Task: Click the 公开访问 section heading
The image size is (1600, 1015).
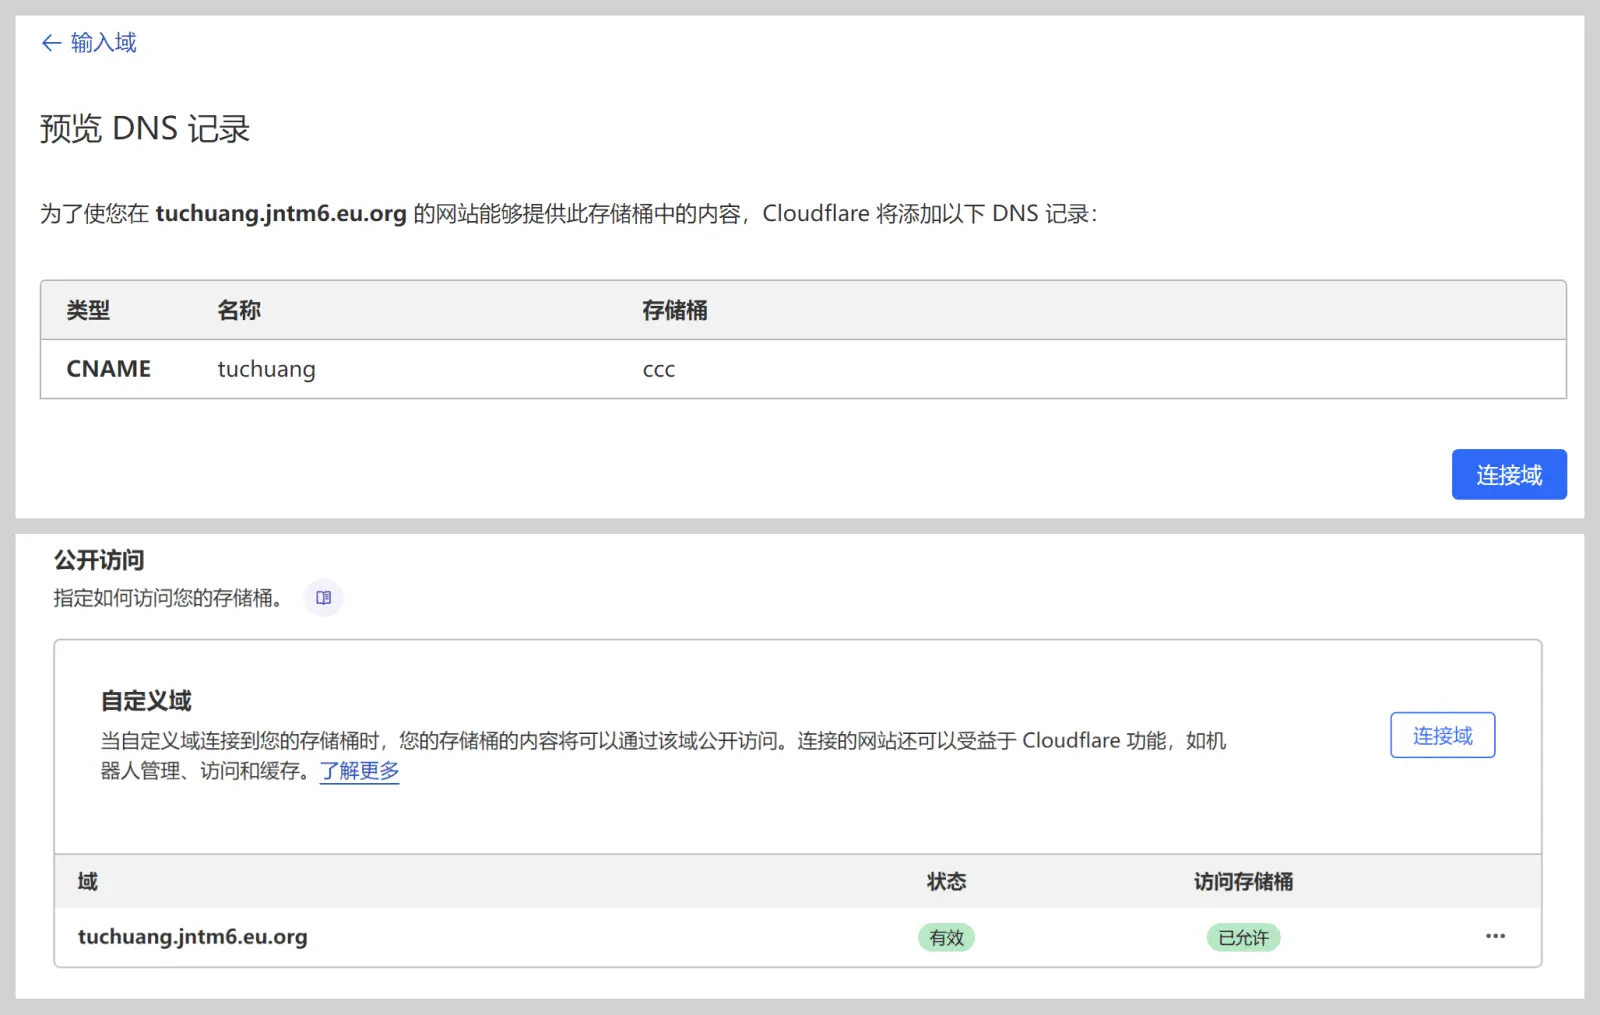Action: [x=99, y=560]
